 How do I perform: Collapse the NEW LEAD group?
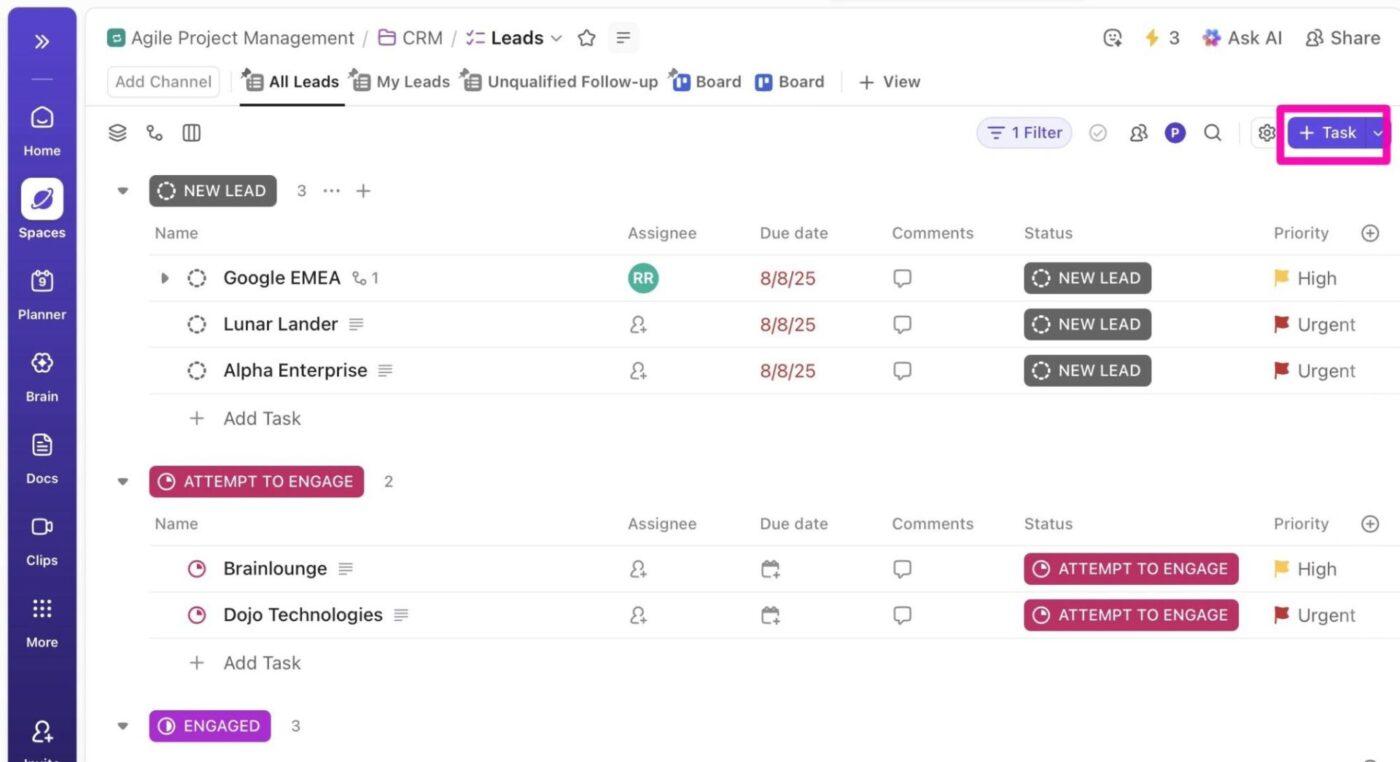[x=122, y=190]
